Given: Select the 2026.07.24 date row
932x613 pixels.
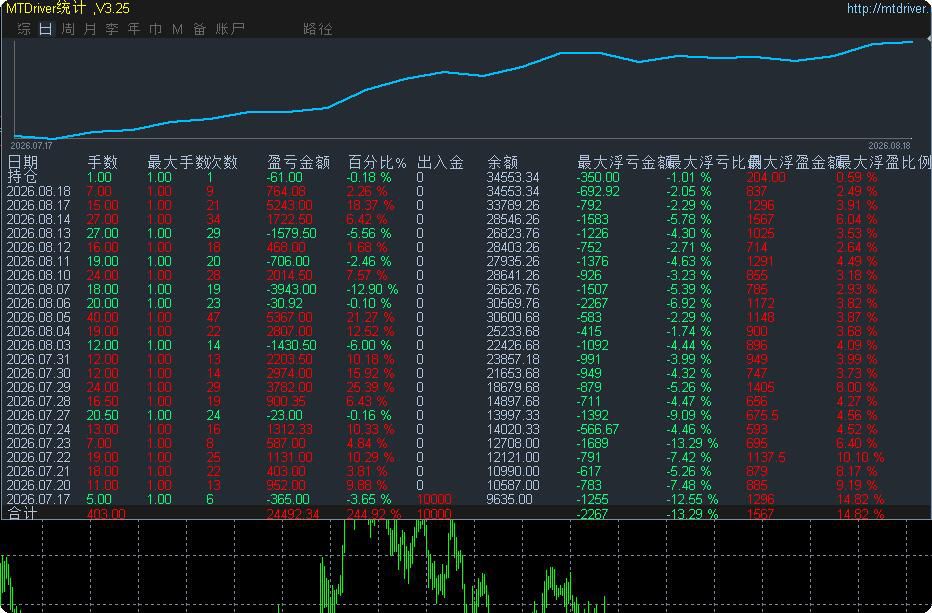Looking at the screenshot, I should (39, 429).
